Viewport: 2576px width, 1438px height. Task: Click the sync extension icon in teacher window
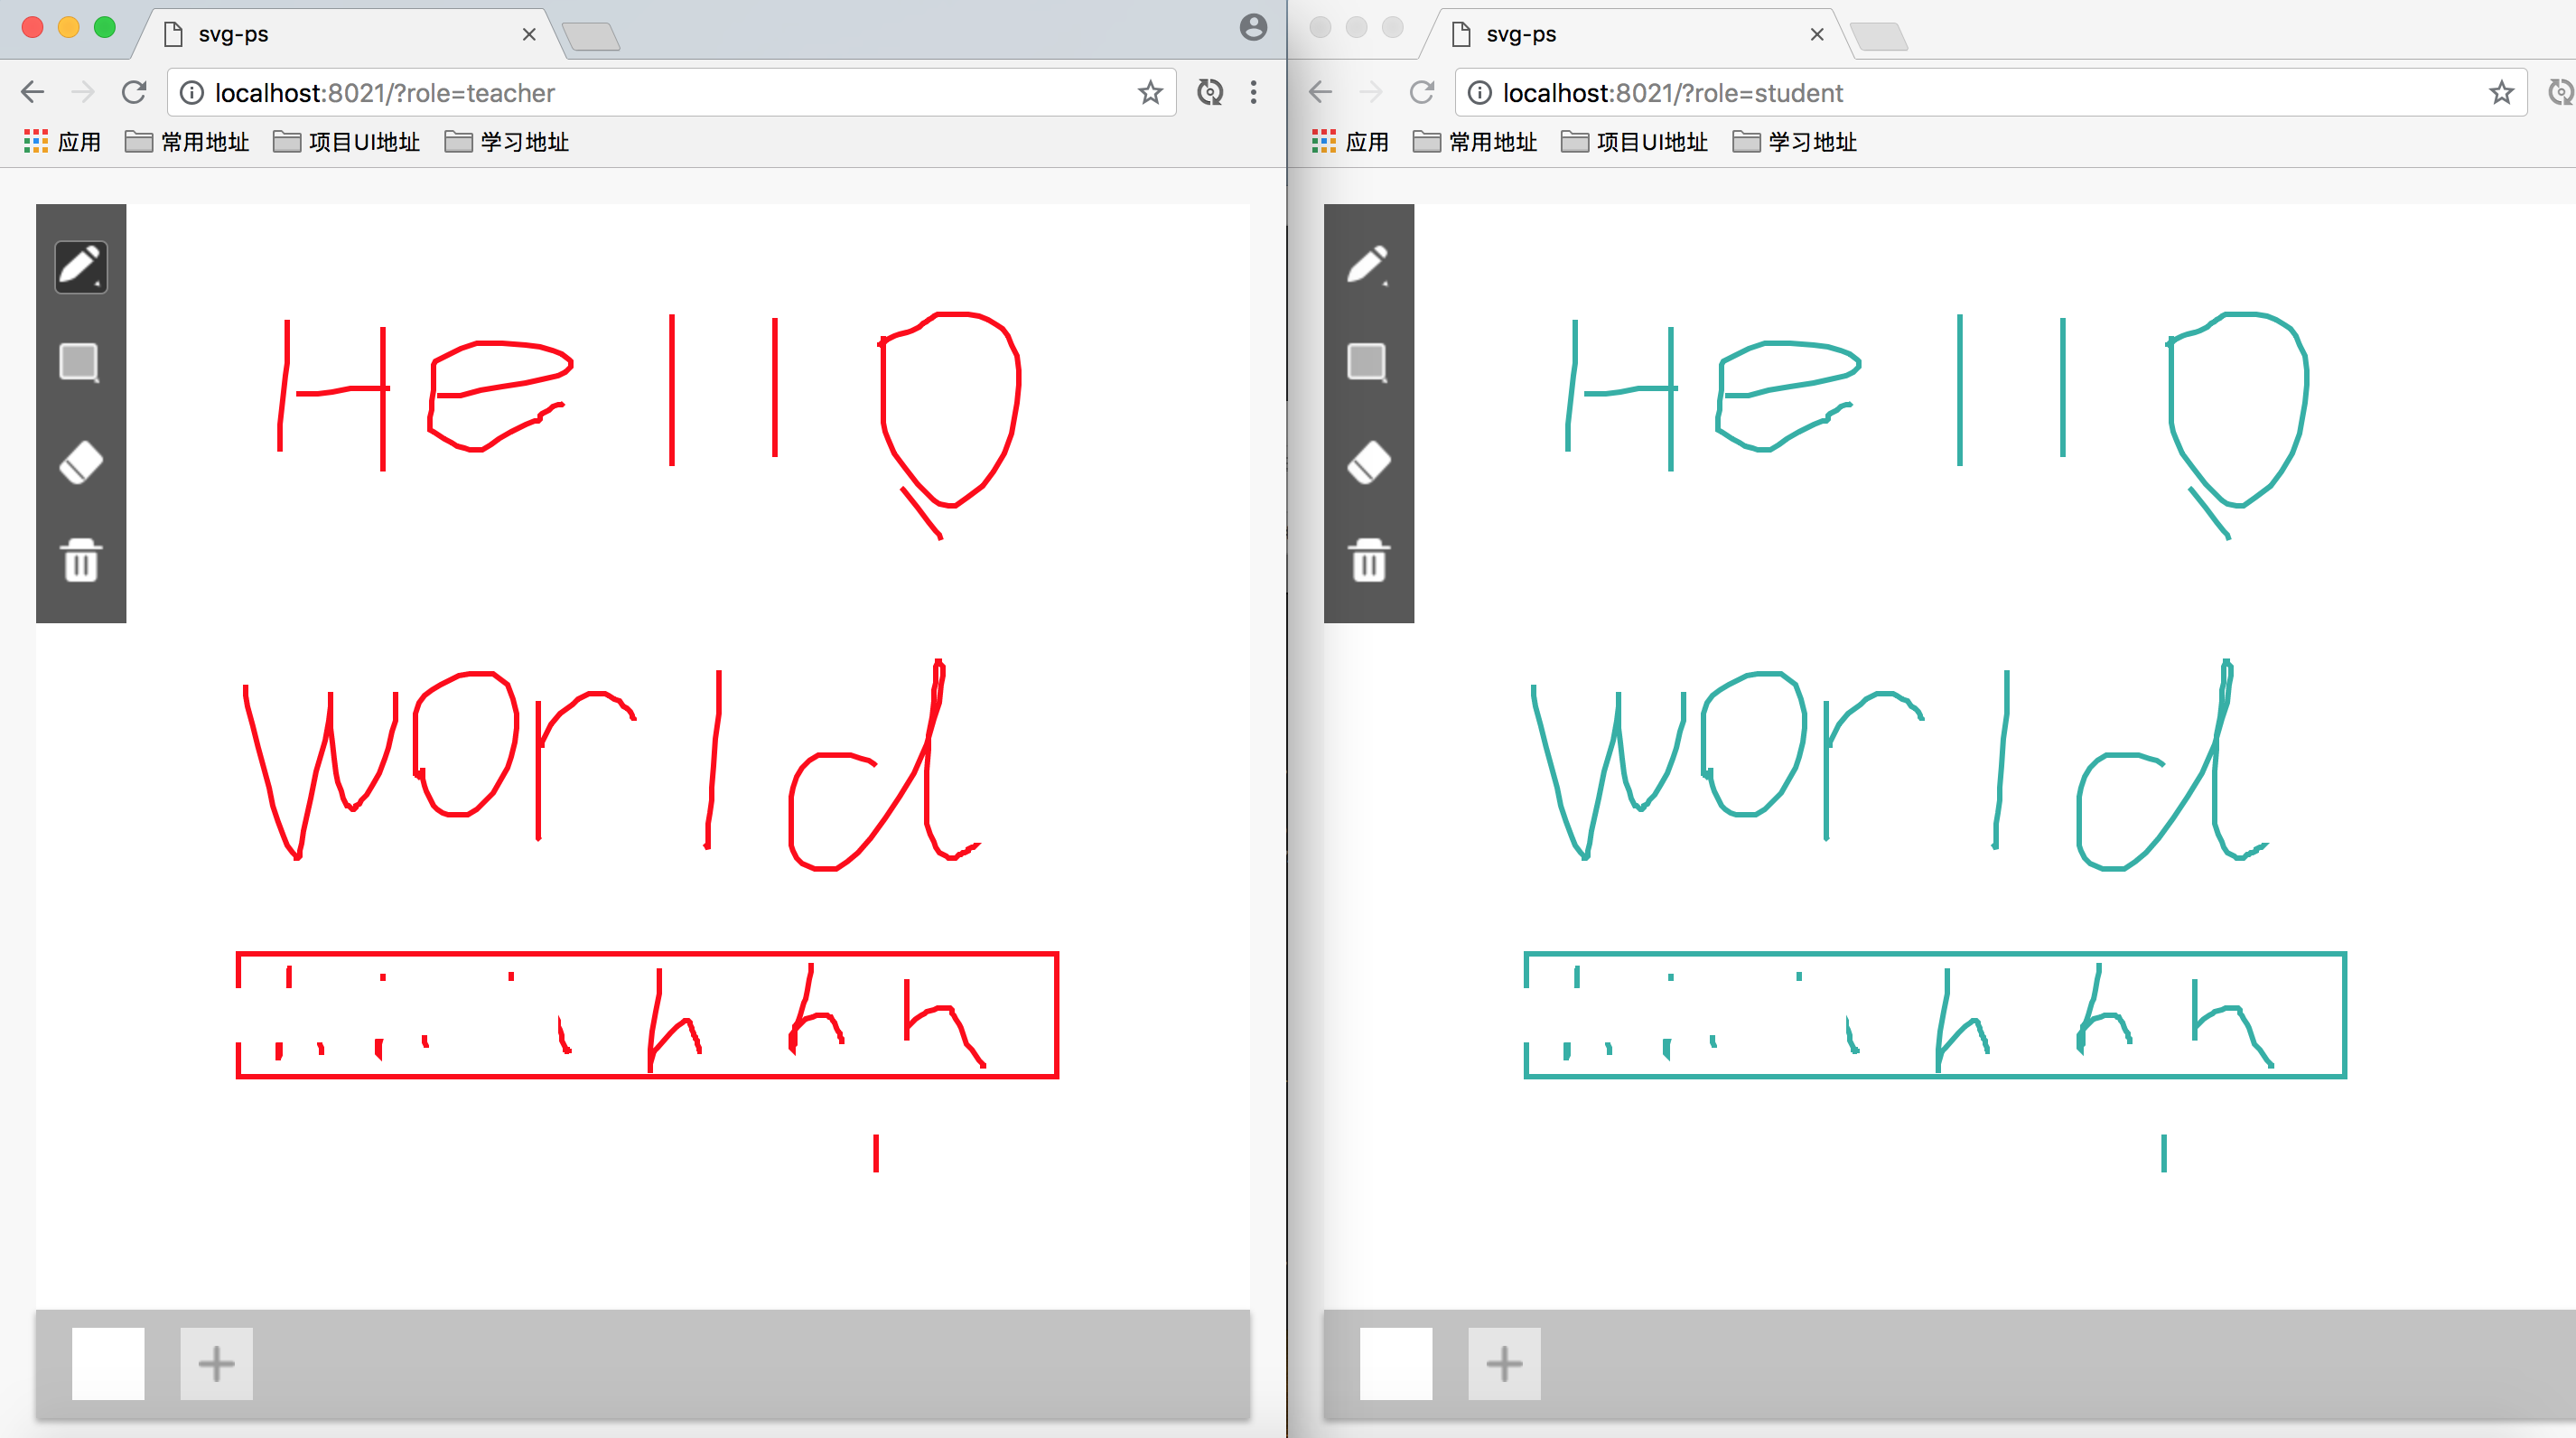coord(1210,93)
